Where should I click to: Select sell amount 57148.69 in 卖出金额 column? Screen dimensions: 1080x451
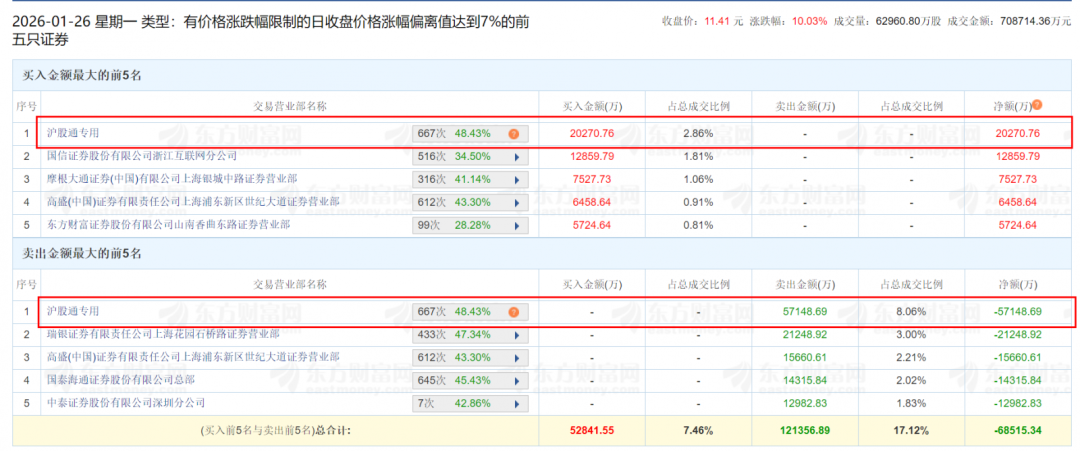tap(804, 312)
